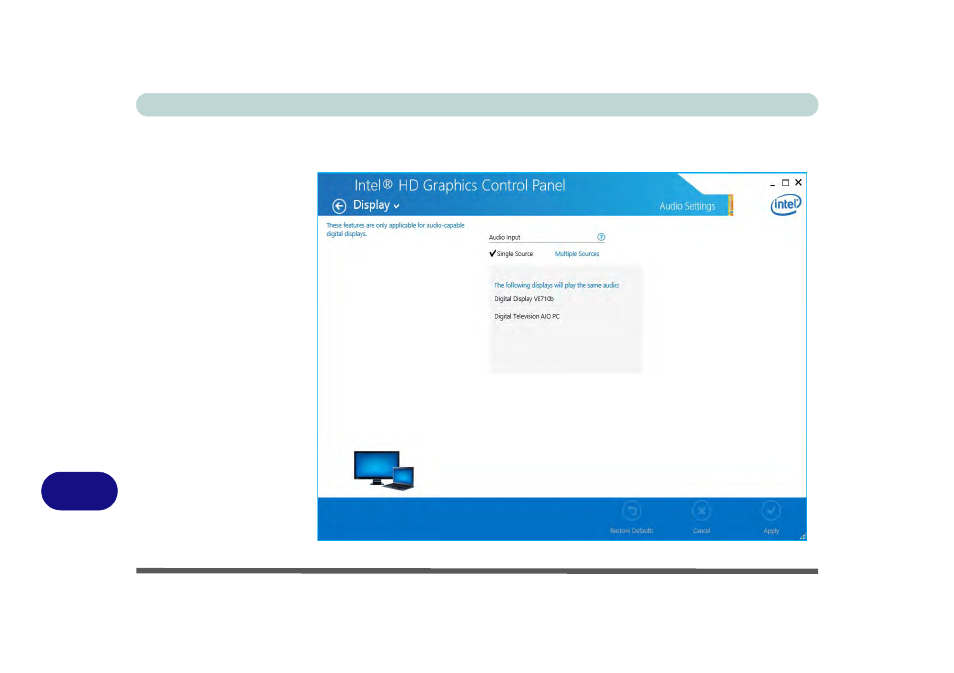Image resolution: width=954 pixels, height=673 pixels.
Task: Click the Audio Input help question icon
Action: (x=601, y=237)
